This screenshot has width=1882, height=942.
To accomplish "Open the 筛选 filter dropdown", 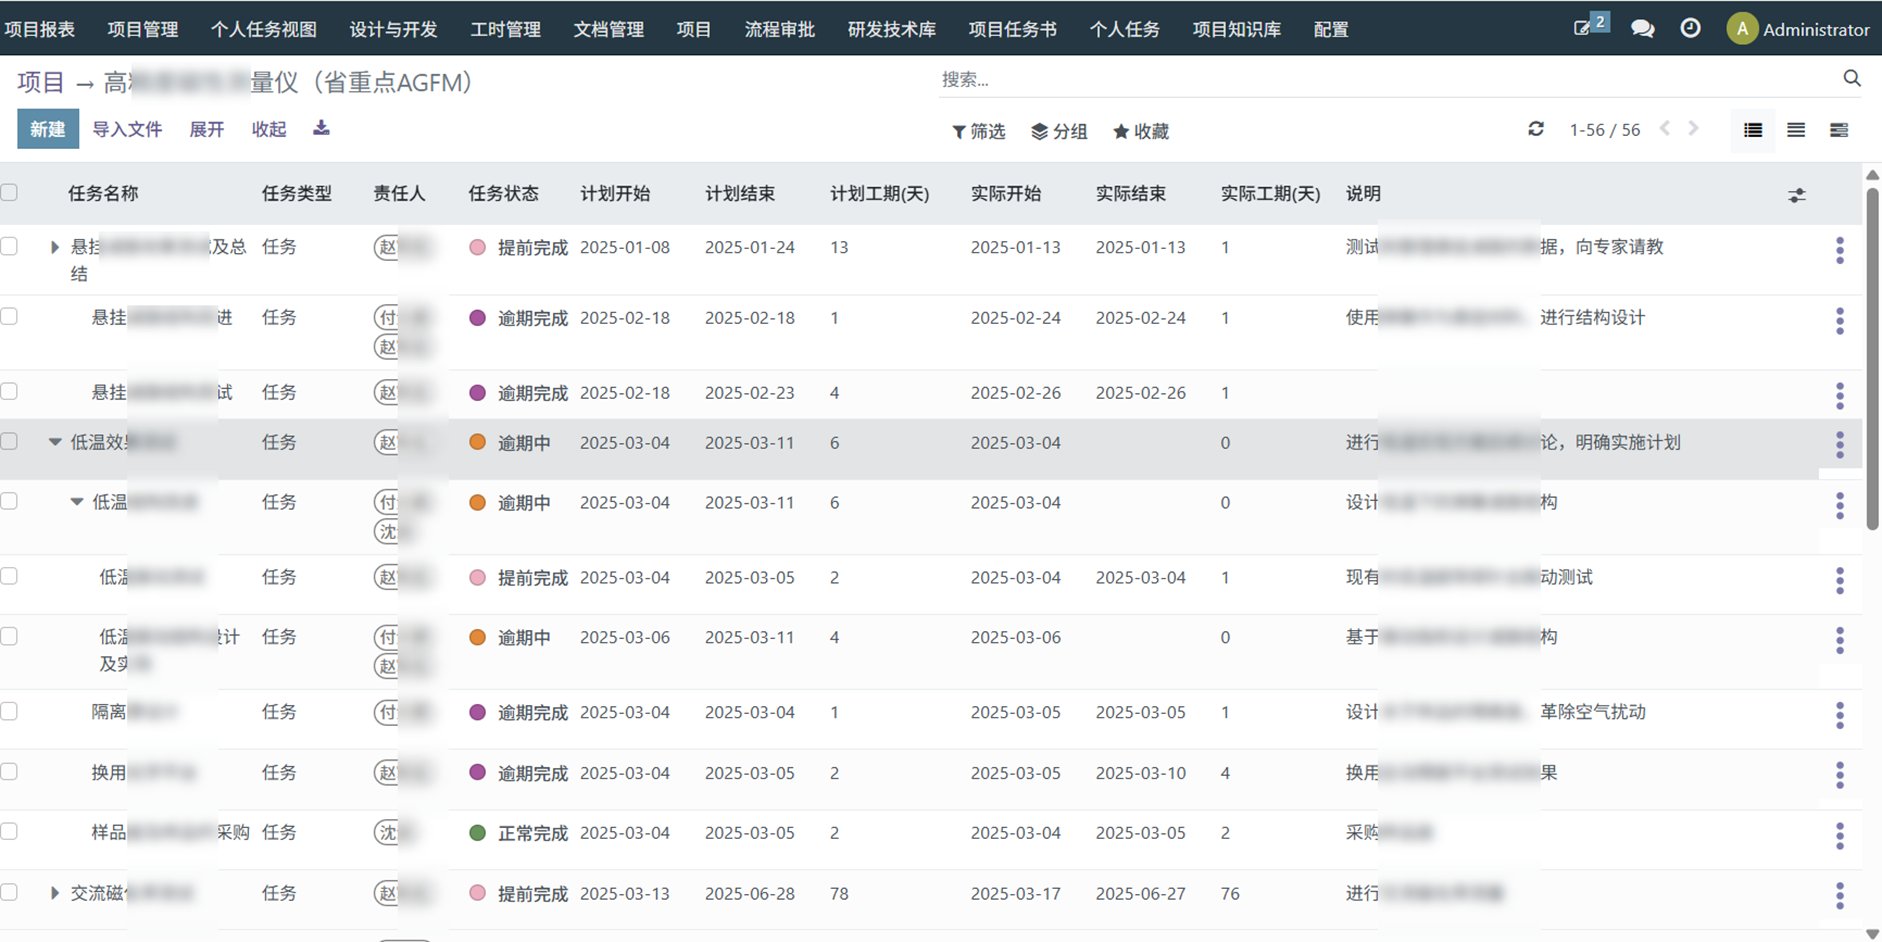I will 978,131.
